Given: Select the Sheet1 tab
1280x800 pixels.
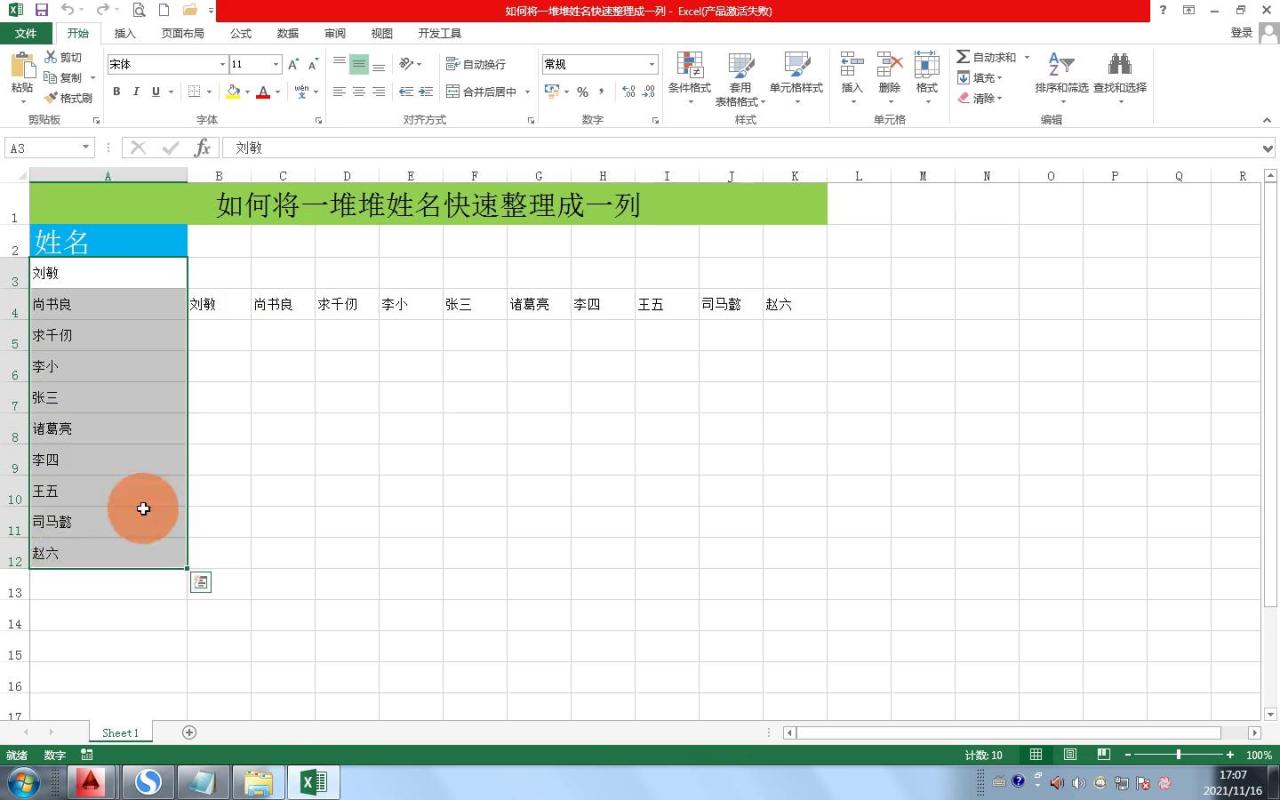Looking at the screenshot, I should pyautogui.click(x=121, y=733).
